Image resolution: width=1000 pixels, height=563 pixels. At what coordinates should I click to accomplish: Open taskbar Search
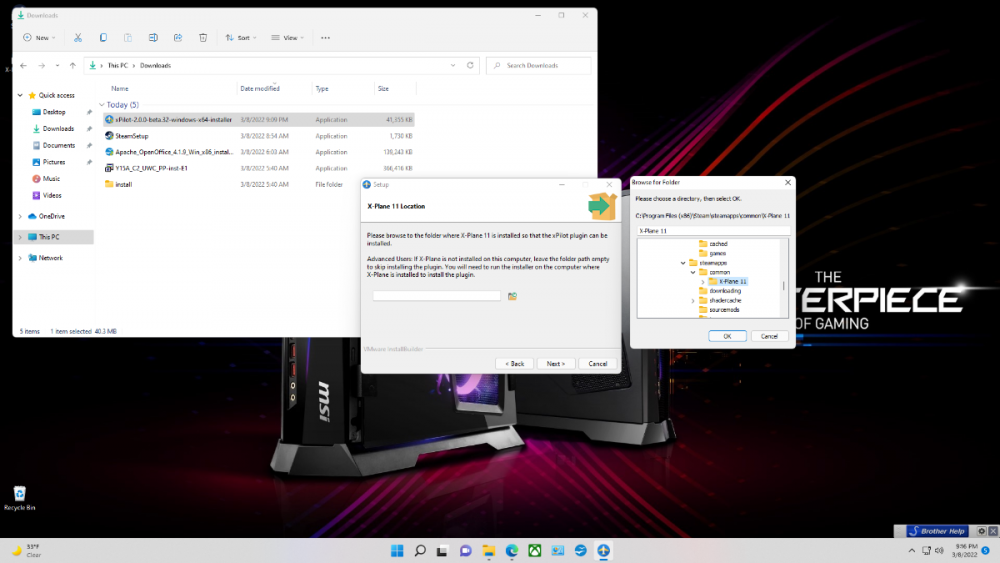pos(420,550)
